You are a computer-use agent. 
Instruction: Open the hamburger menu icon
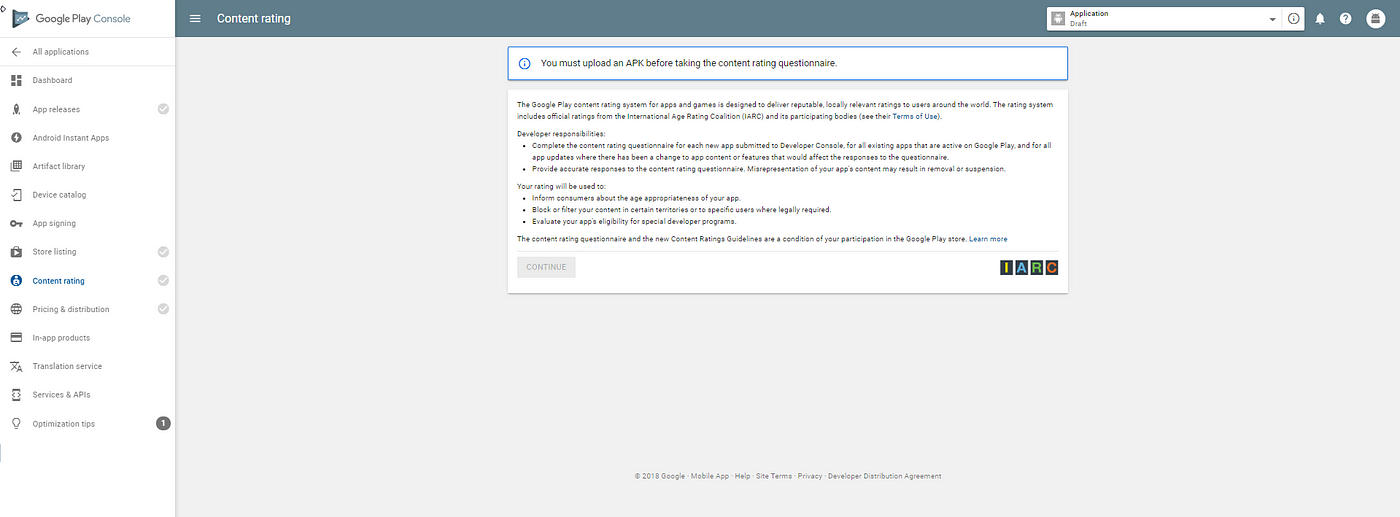(195, 18)
